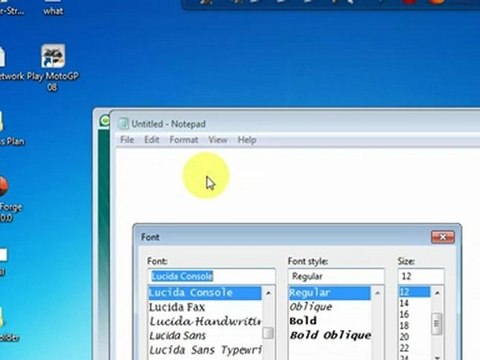Click font list scrollbar thumb
The image size is (480, 360).
[x=268, y=333]
